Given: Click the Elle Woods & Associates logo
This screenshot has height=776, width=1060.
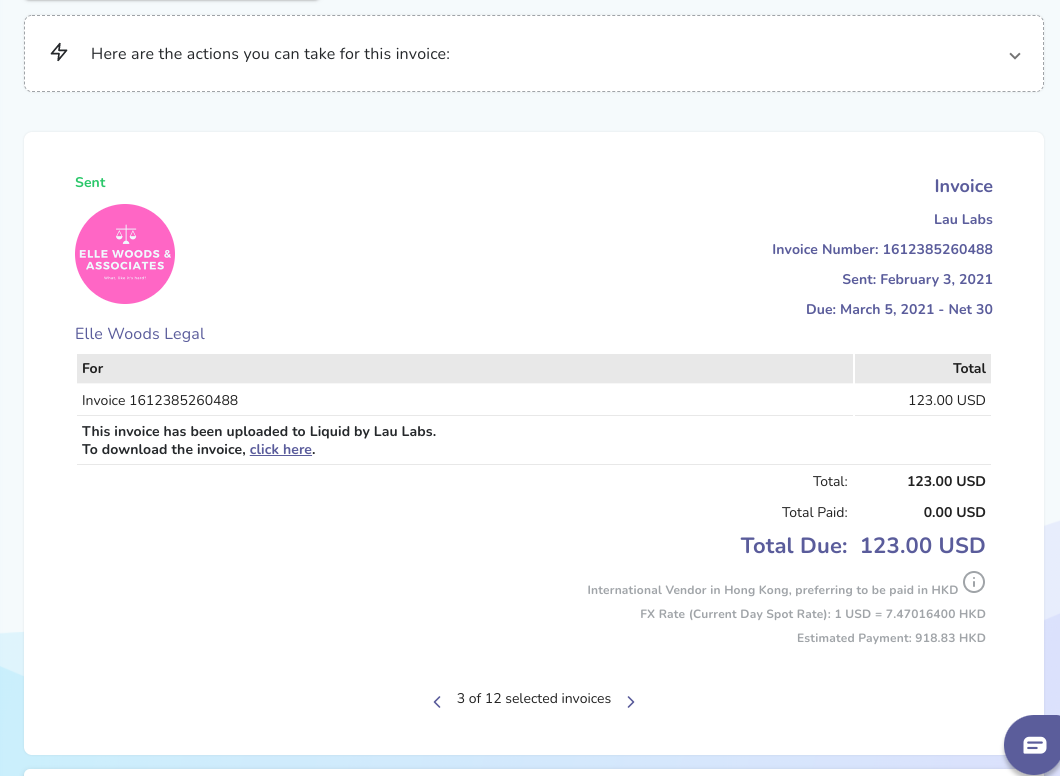Looking at the screenshot, I should [x=125, y=254].
